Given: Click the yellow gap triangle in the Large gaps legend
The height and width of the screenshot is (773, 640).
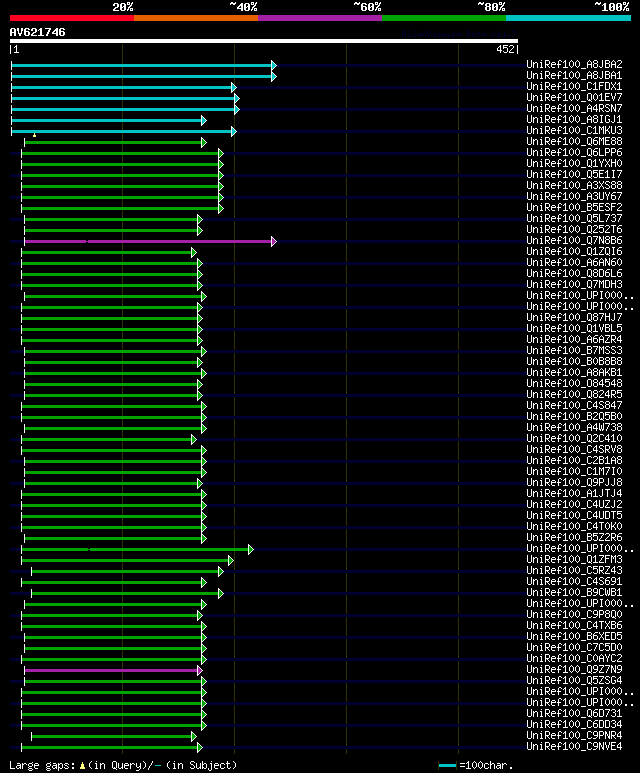Looking at the screenshot, I should click(x=82, y=766).
